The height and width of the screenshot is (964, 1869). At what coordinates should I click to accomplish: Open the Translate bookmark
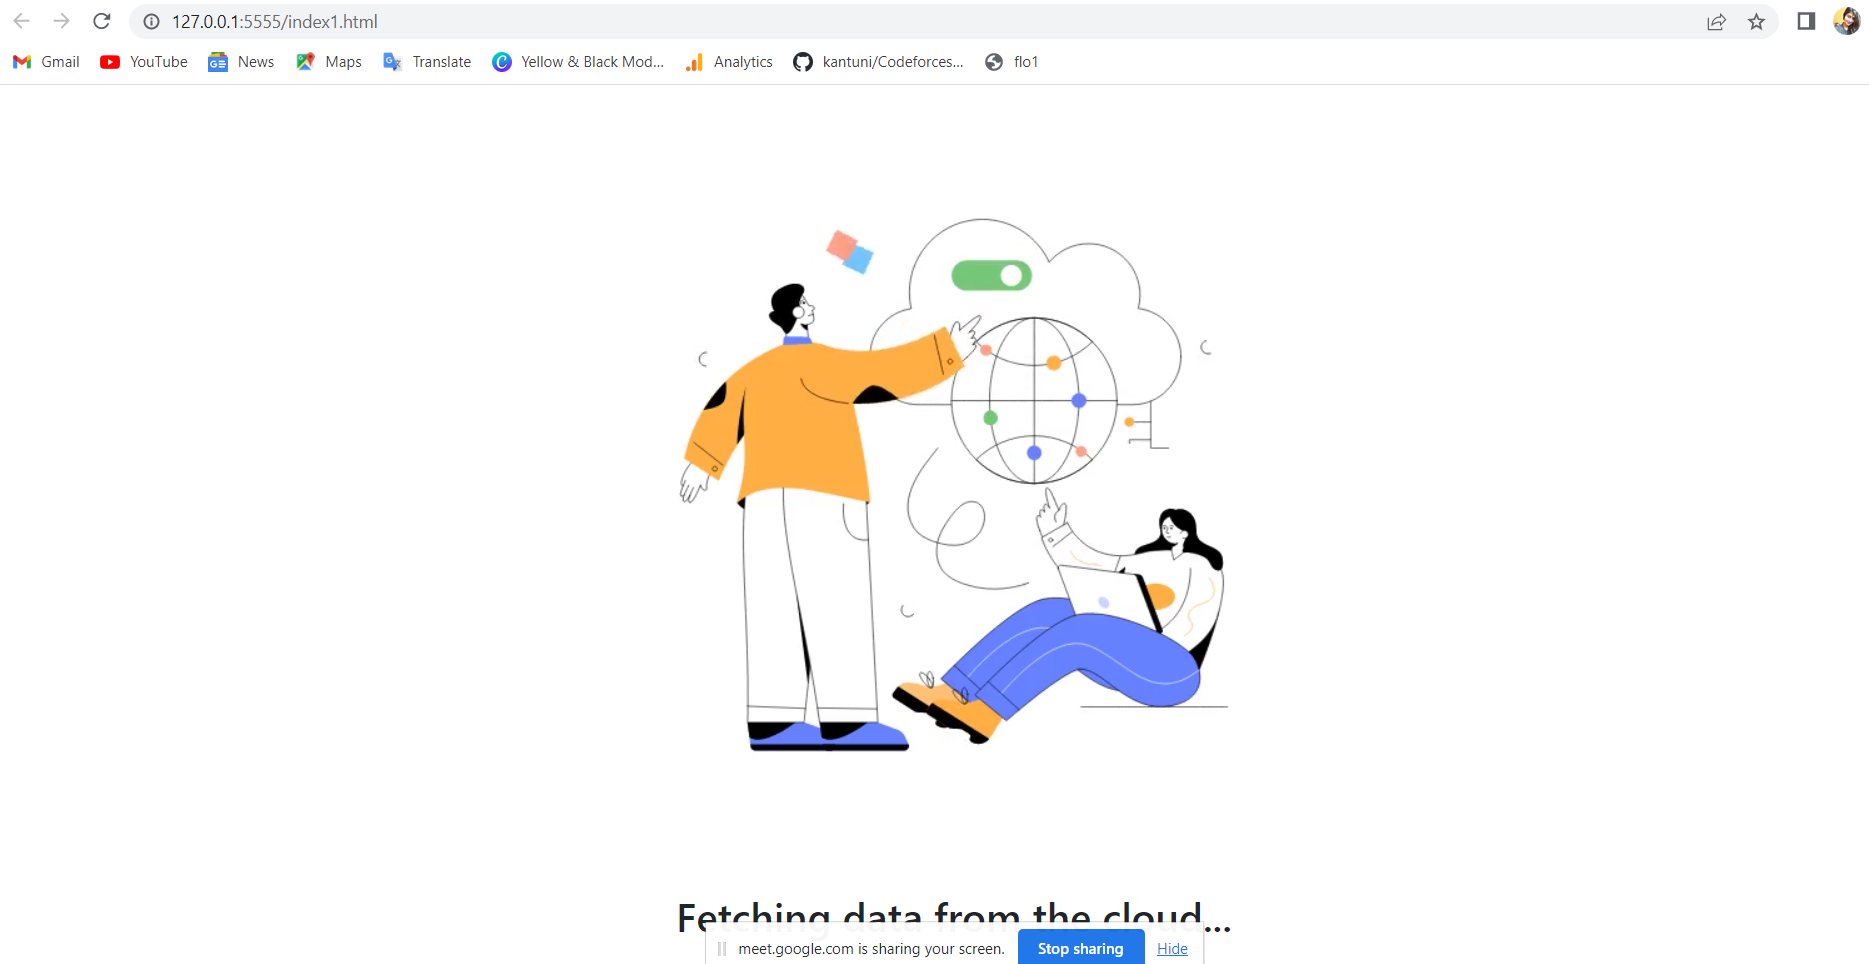pyautogui.click(x=427, y=62)
